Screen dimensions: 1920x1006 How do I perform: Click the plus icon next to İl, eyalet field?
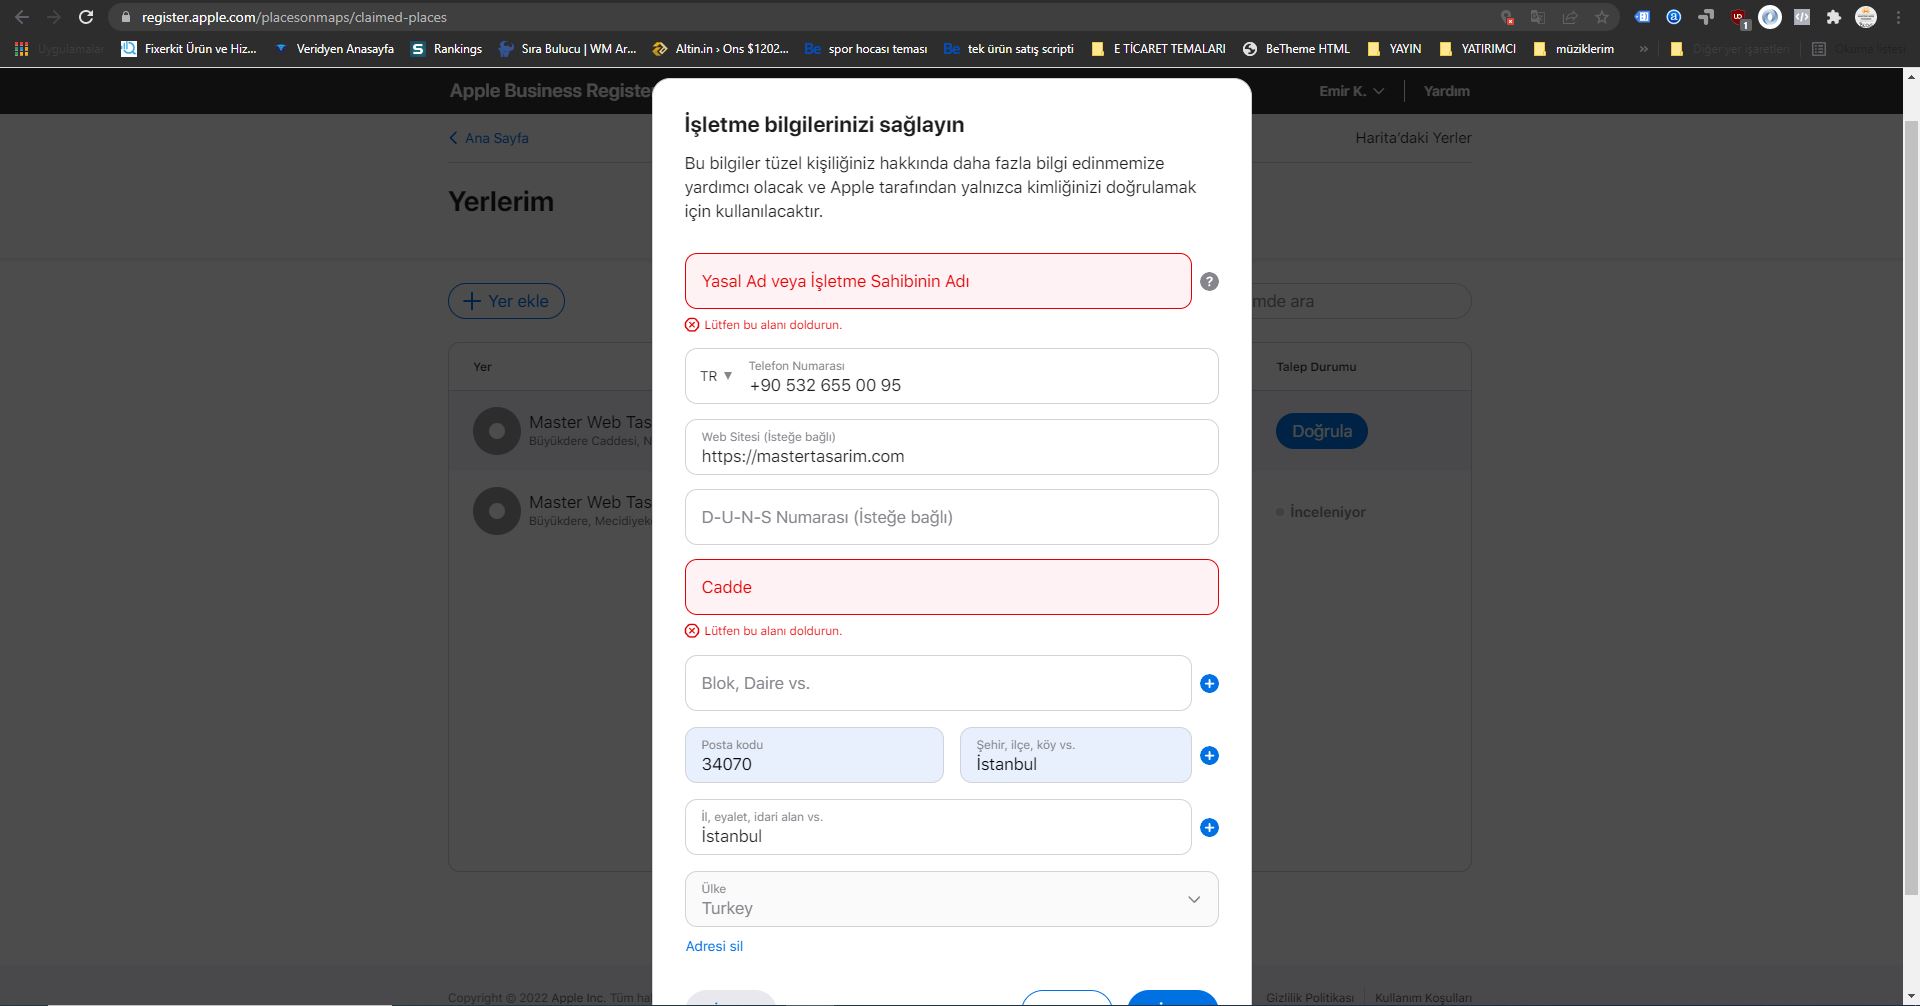[x=1209, y=828]
